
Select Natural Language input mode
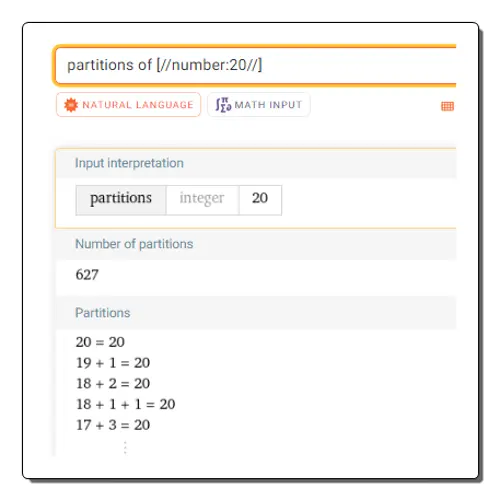tap(129, 105)
